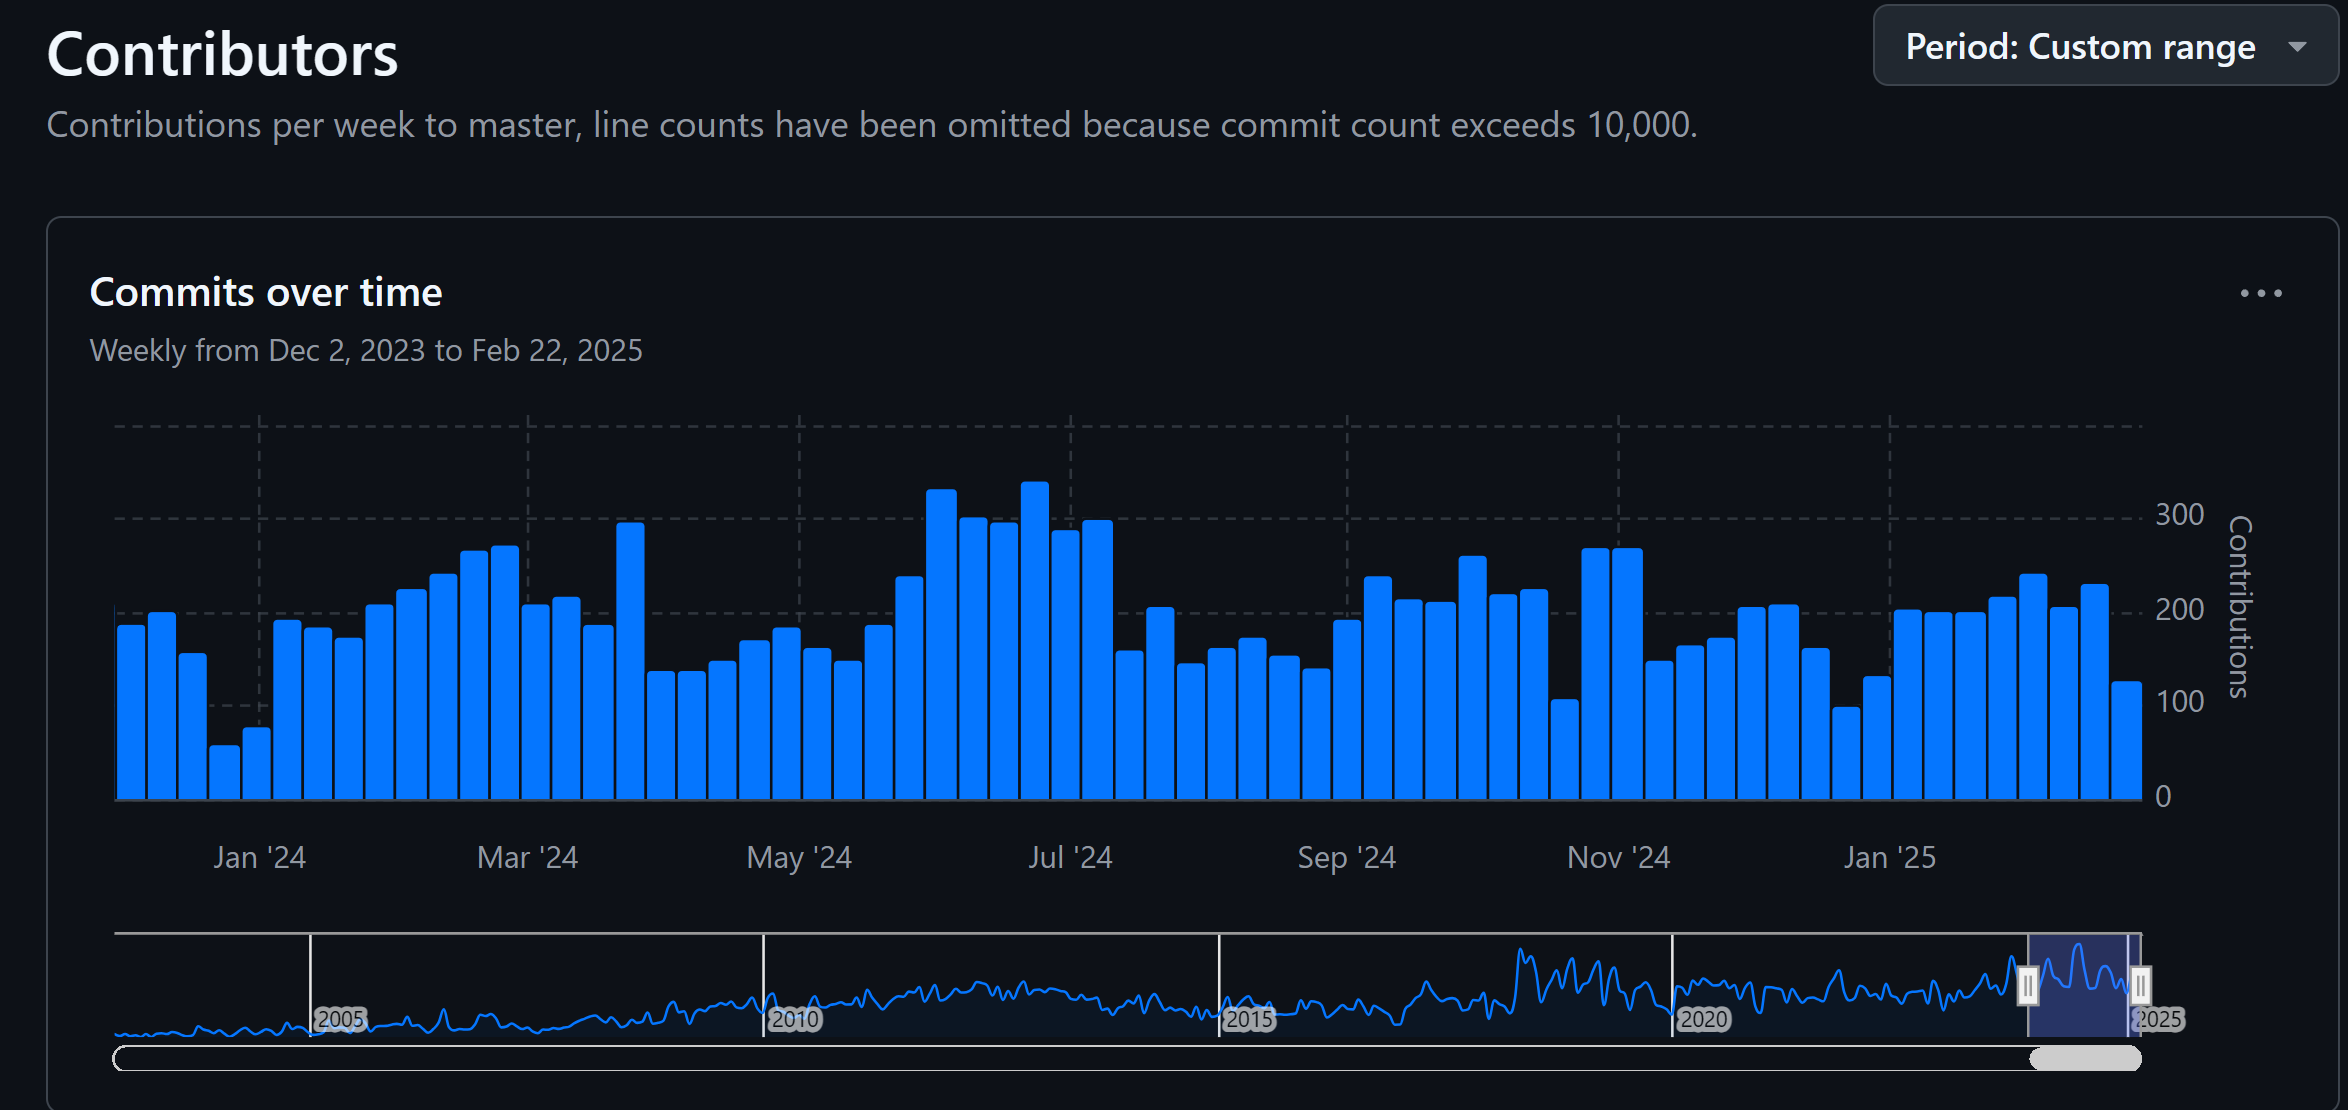This screenshot has height=1110, width=2348.
Task: Click the 100 value on the y-axis
Action: pos(2179,701)
